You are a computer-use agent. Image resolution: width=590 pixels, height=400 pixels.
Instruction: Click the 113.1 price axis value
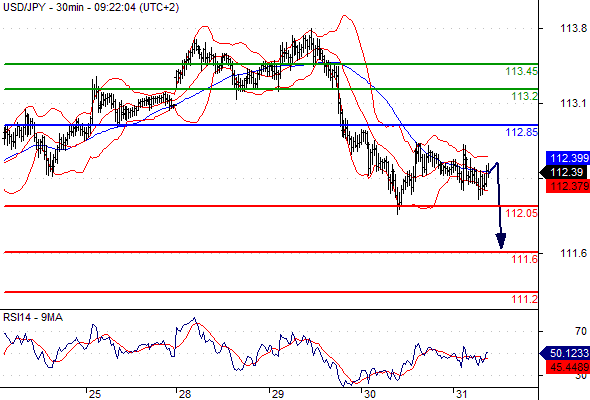click(573, 103)
